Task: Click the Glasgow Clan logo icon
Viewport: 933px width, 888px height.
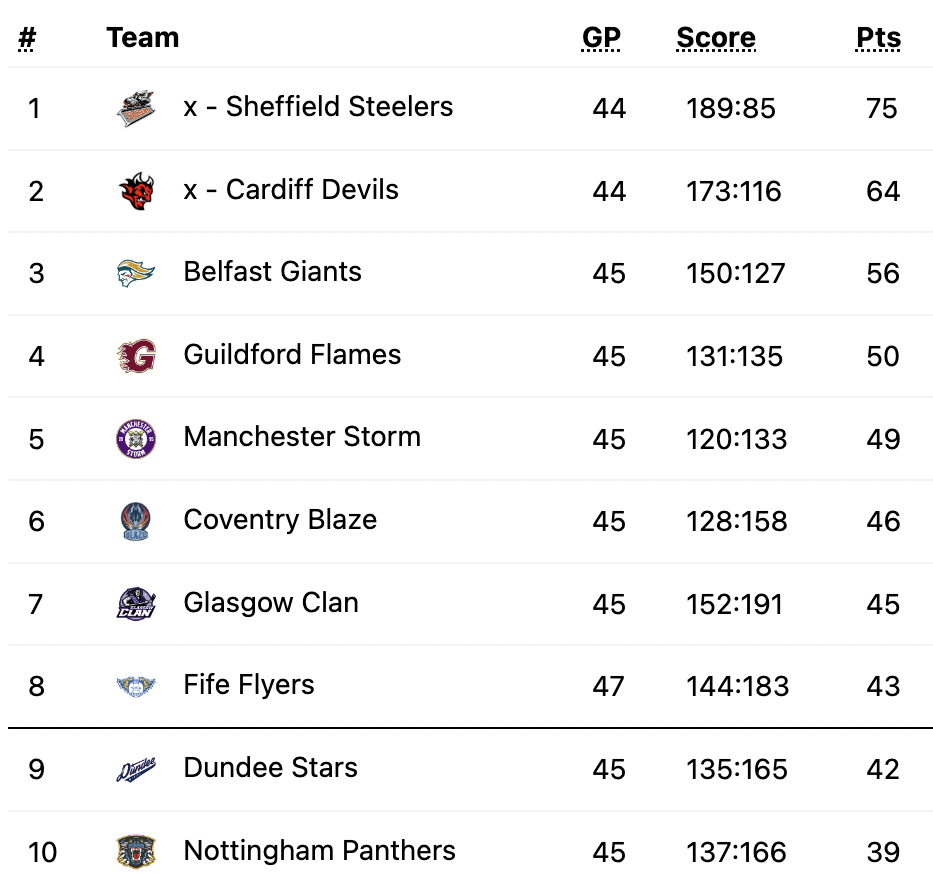Action: (x=136, y=604)
